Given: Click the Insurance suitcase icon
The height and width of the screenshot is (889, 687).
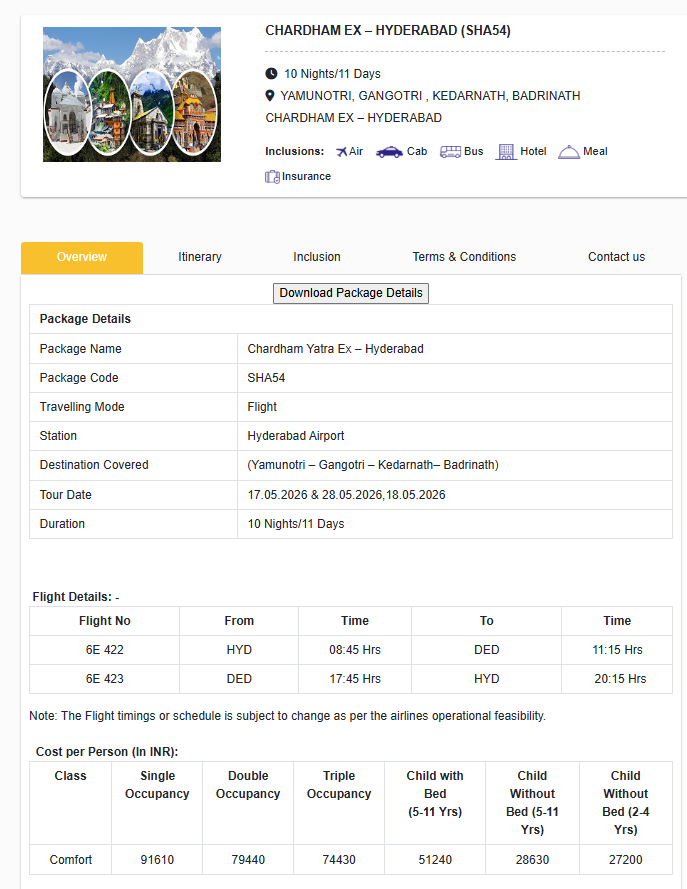Looking at the screenshot, I should pos(272,177).
